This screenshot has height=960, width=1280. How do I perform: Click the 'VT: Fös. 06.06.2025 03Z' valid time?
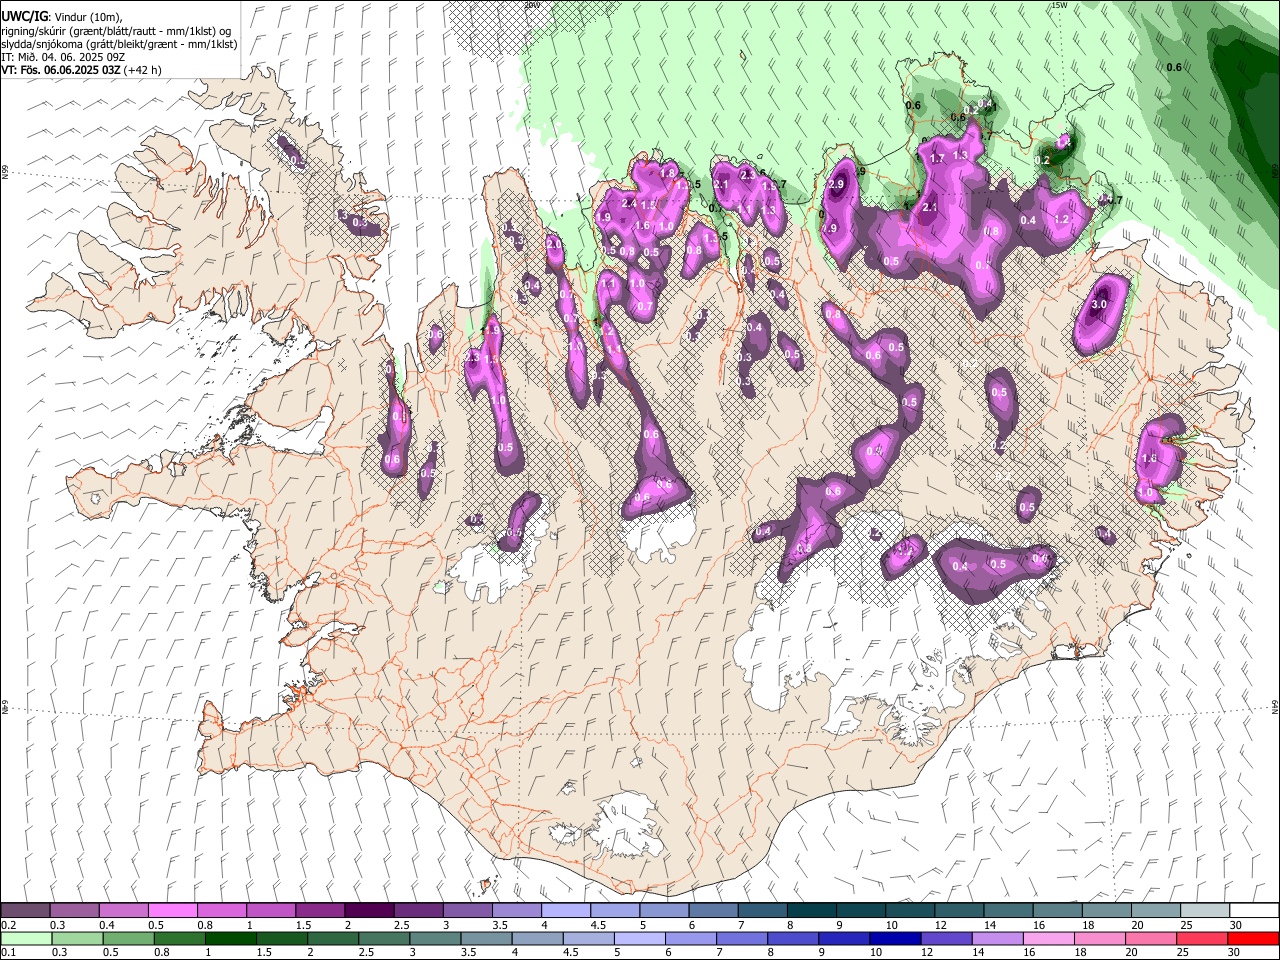[61, 70]
